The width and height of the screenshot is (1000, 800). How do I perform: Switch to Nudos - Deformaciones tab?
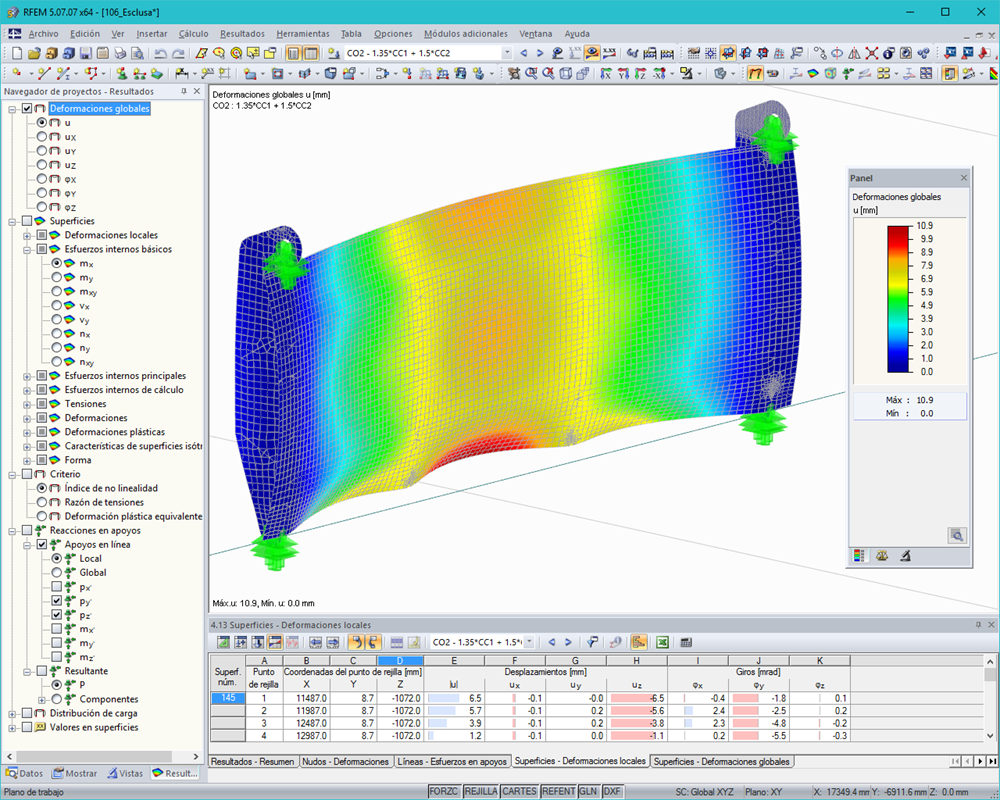[345, 761]
